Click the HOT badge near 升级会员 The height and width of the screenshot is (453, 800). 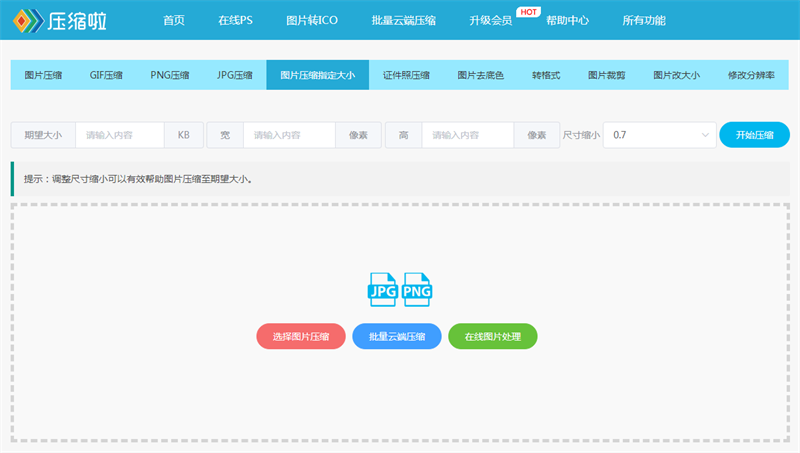(x=528, y=12)
